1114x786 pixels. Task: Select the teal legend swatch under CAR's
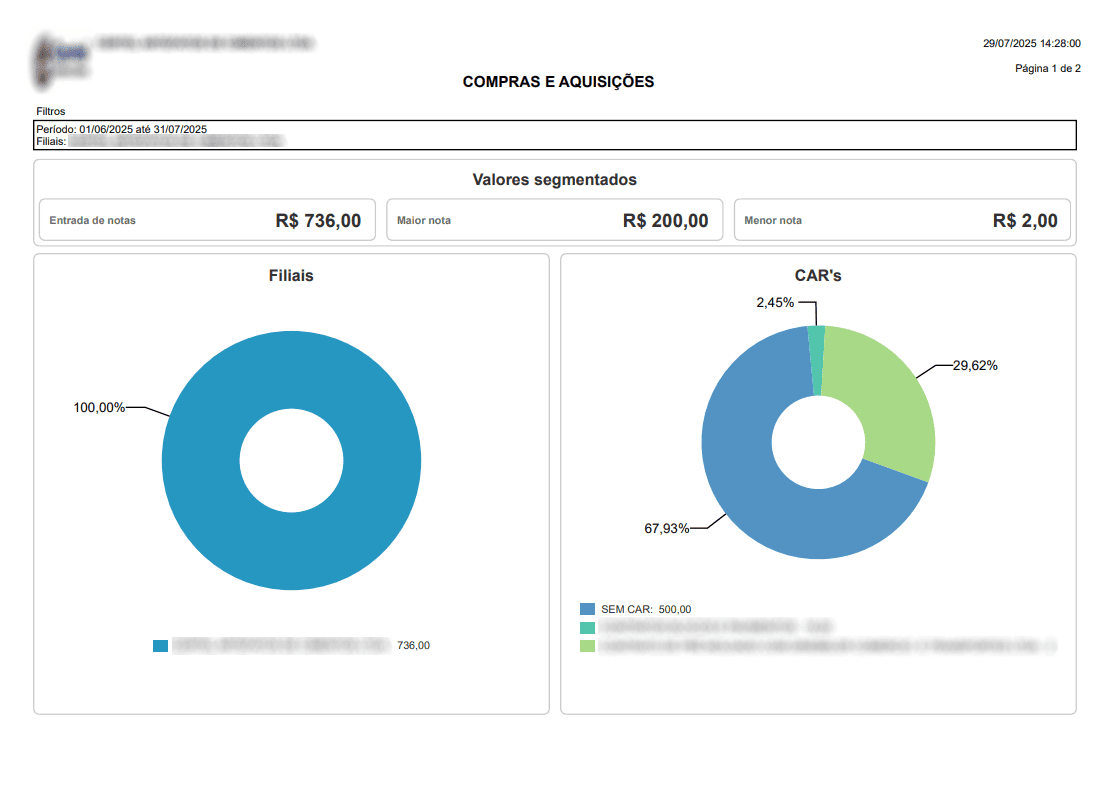click(x=587, y=628)
